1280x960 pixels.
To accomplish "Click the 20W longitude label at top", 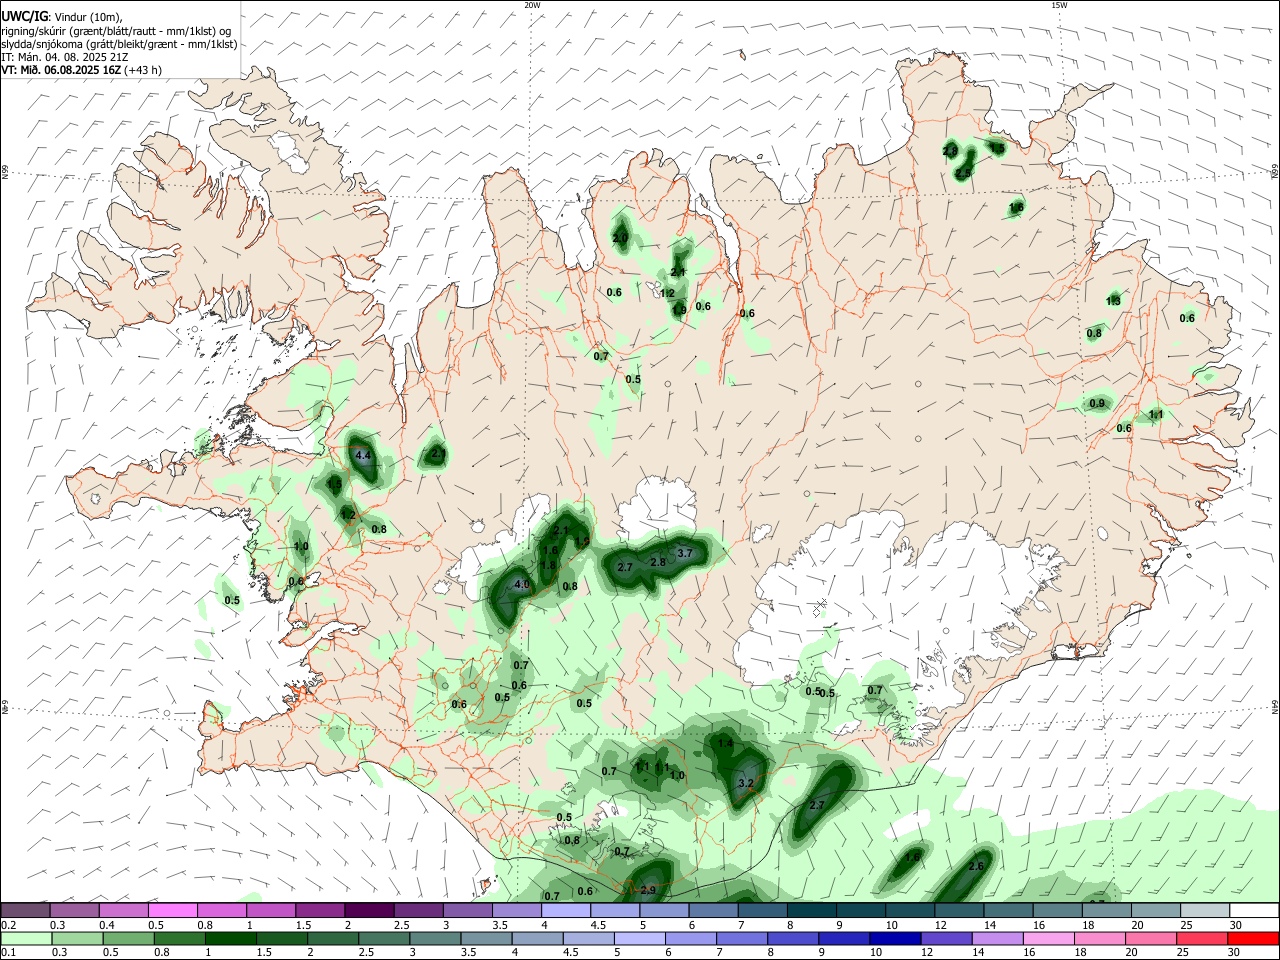I will point(531,5).
